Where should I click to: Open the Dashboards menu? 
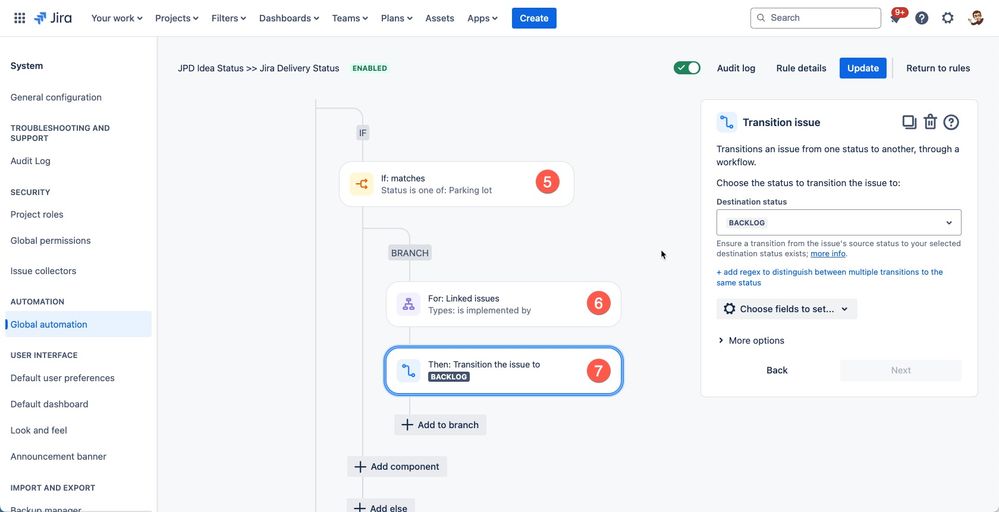coord(289,18)
